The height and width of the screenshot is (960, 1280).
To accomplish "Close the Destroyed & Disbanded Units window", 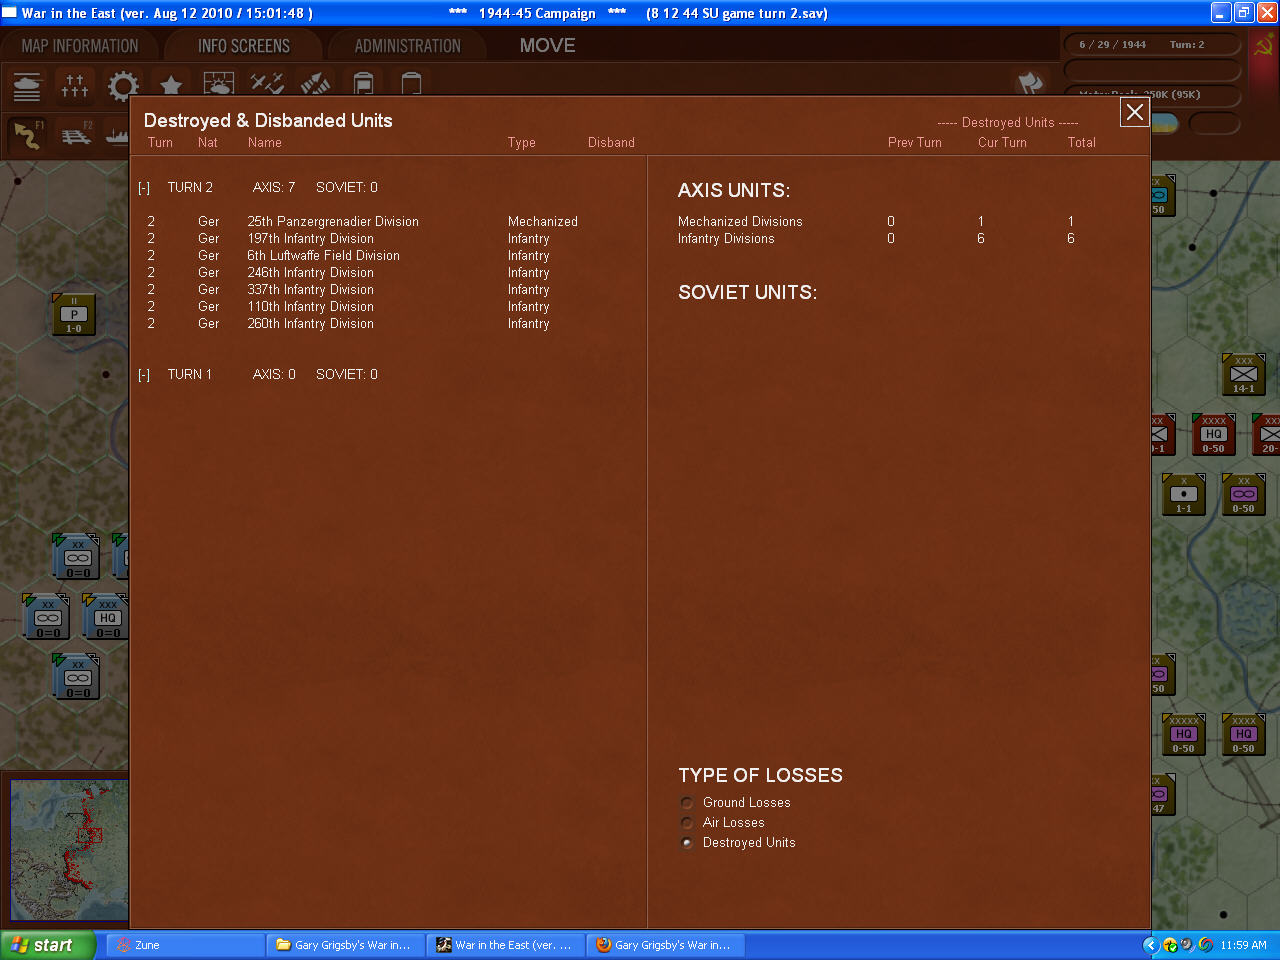I will 1134,112.
